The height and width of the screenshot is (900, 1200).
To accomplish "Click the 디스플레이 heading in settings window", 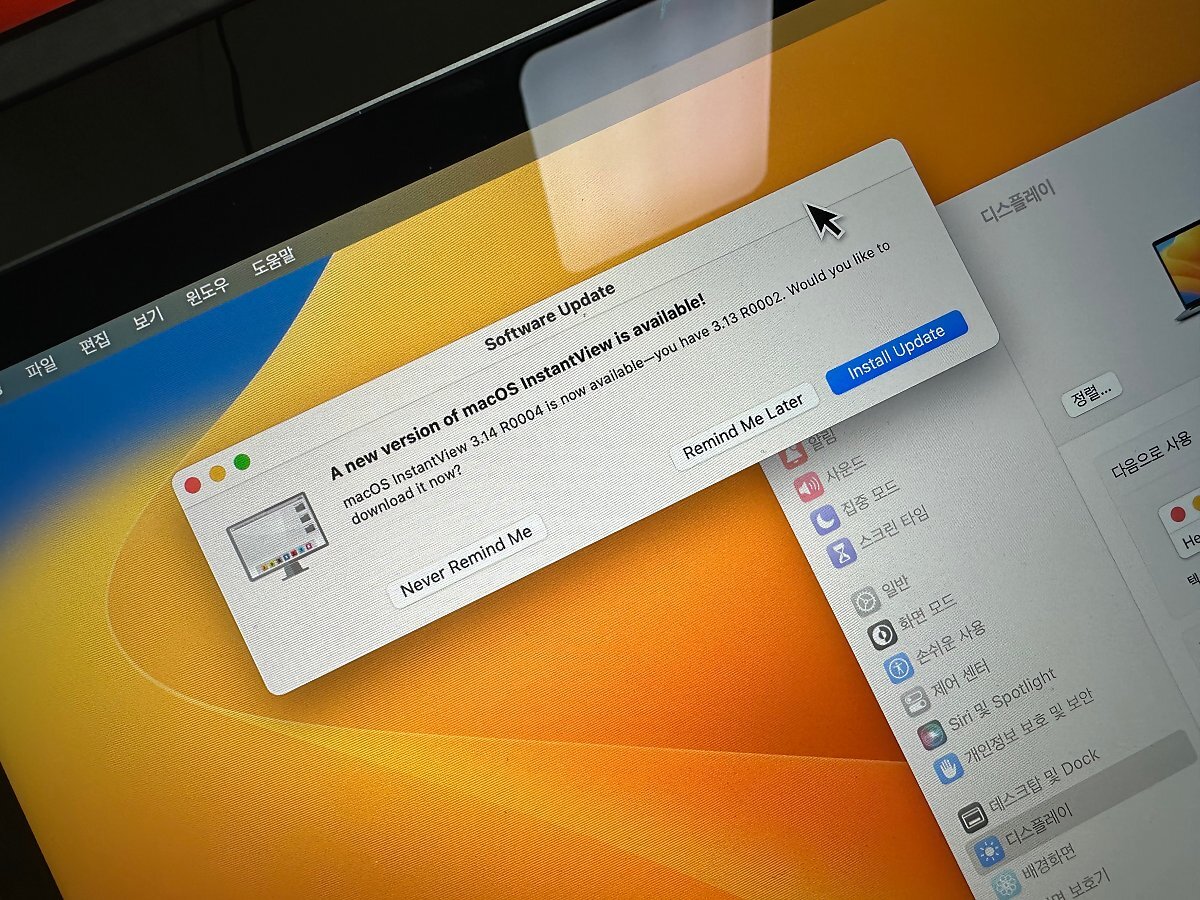I will (x=1018, y=200).
